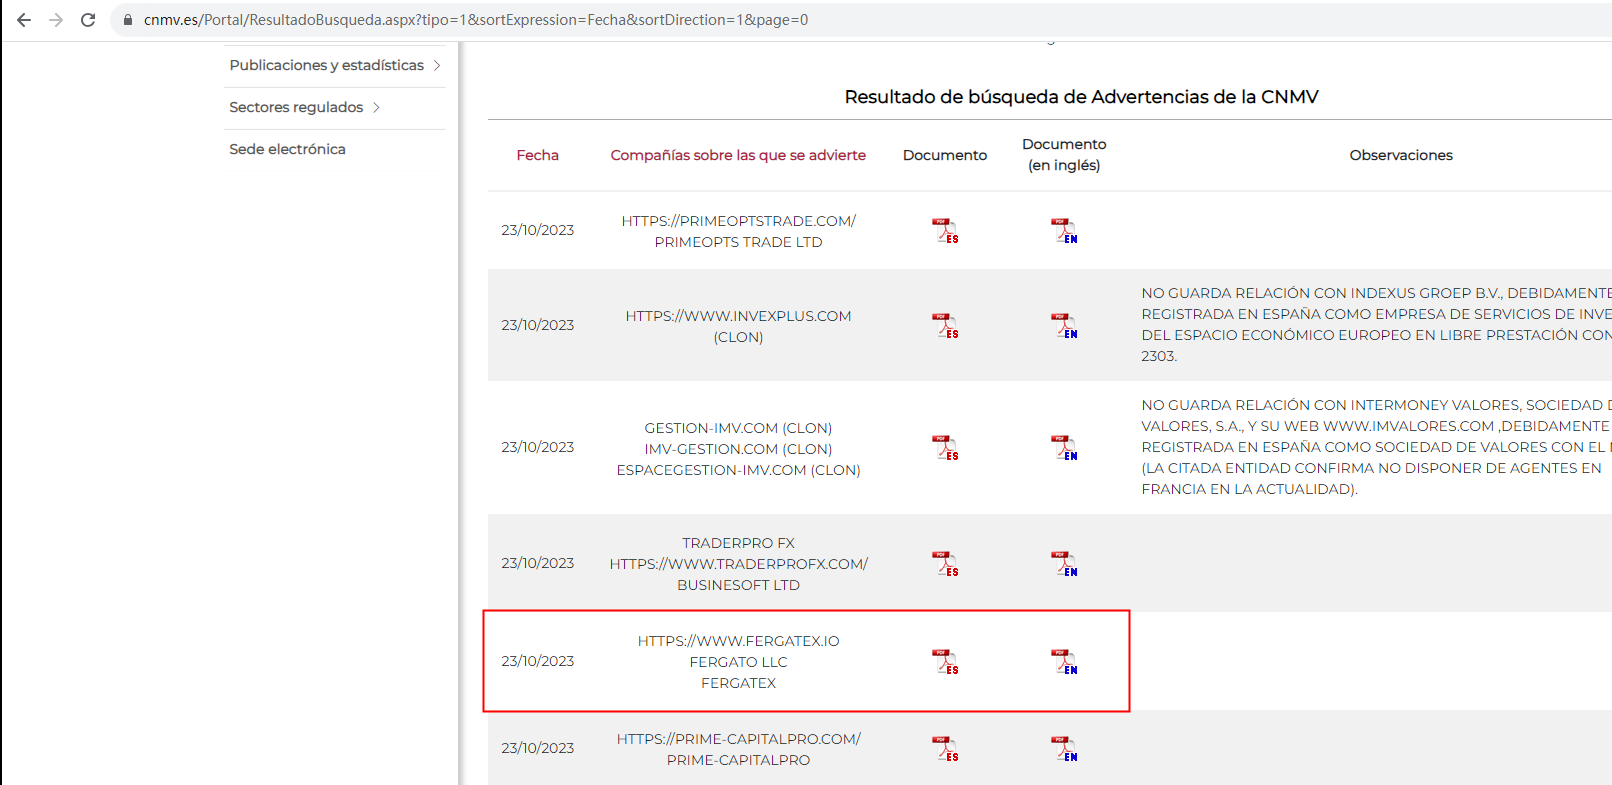Open English PDF for INVEXPLUS.COM clone warning
The width and height of the screenshot is (1612, 785).
[x=1064, y=326]
